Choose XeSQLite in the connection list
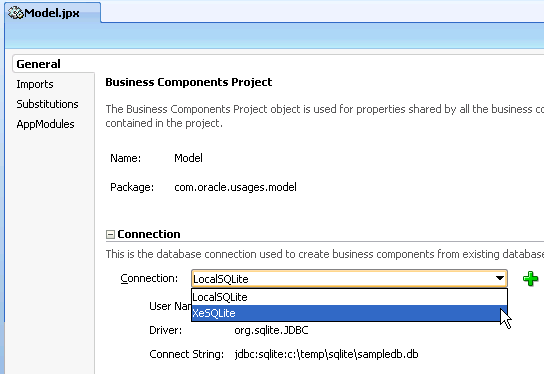This screenshot has width=544, height=374. pos(349,313)
